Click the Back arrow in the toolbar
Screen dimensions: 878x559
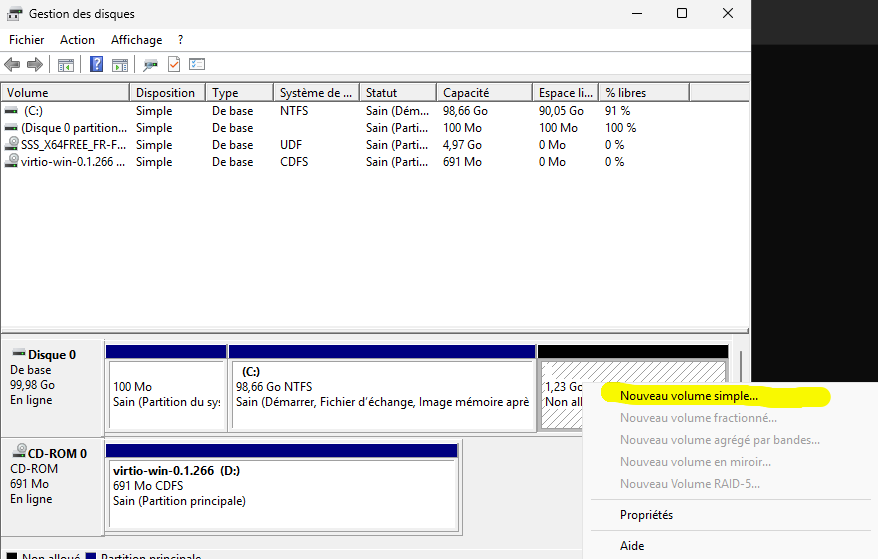coord(12,65)
